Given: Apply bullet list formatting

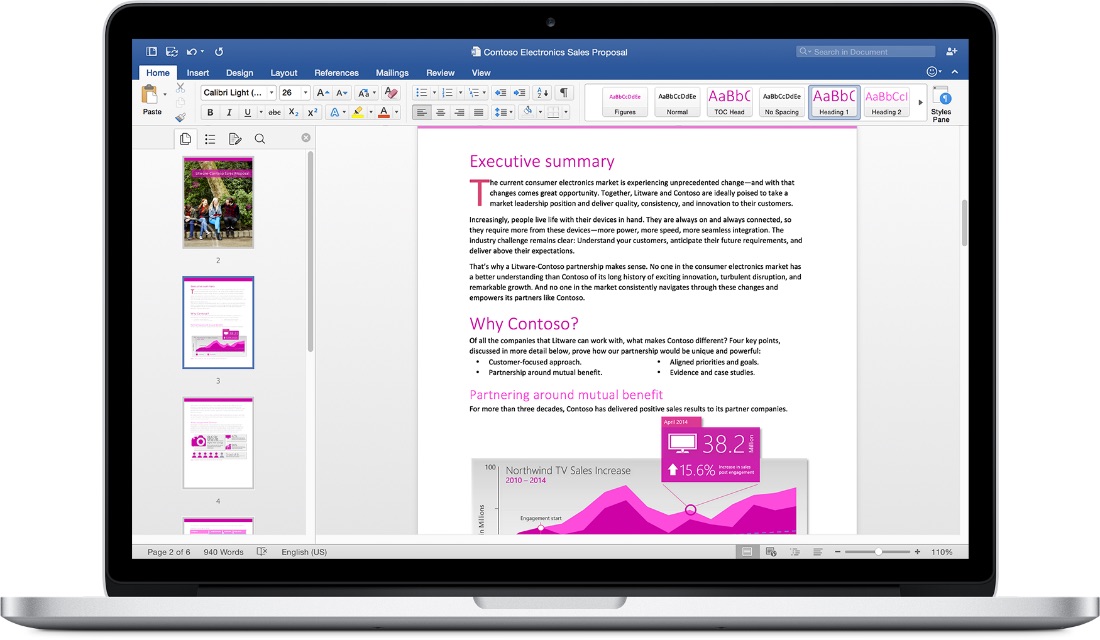Looking at the screenshot, I should coord(423,92).
